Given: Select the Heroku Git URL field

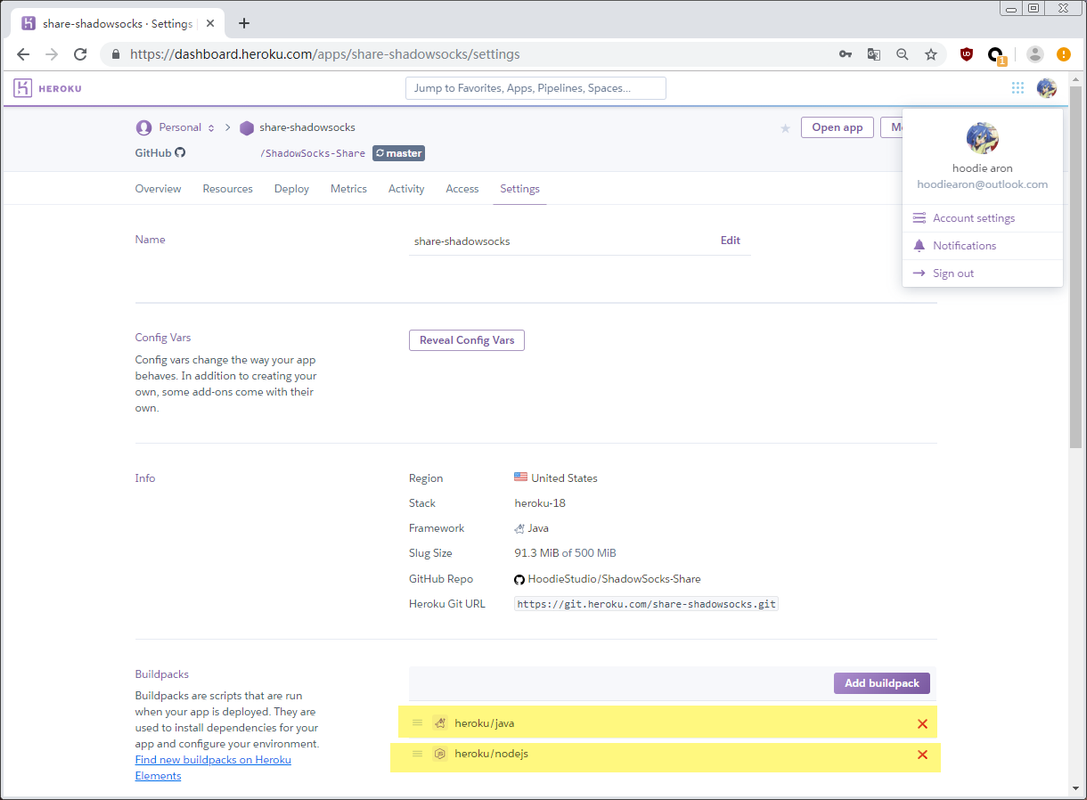Looking at the screenshot, I should [x=646, y=604].
